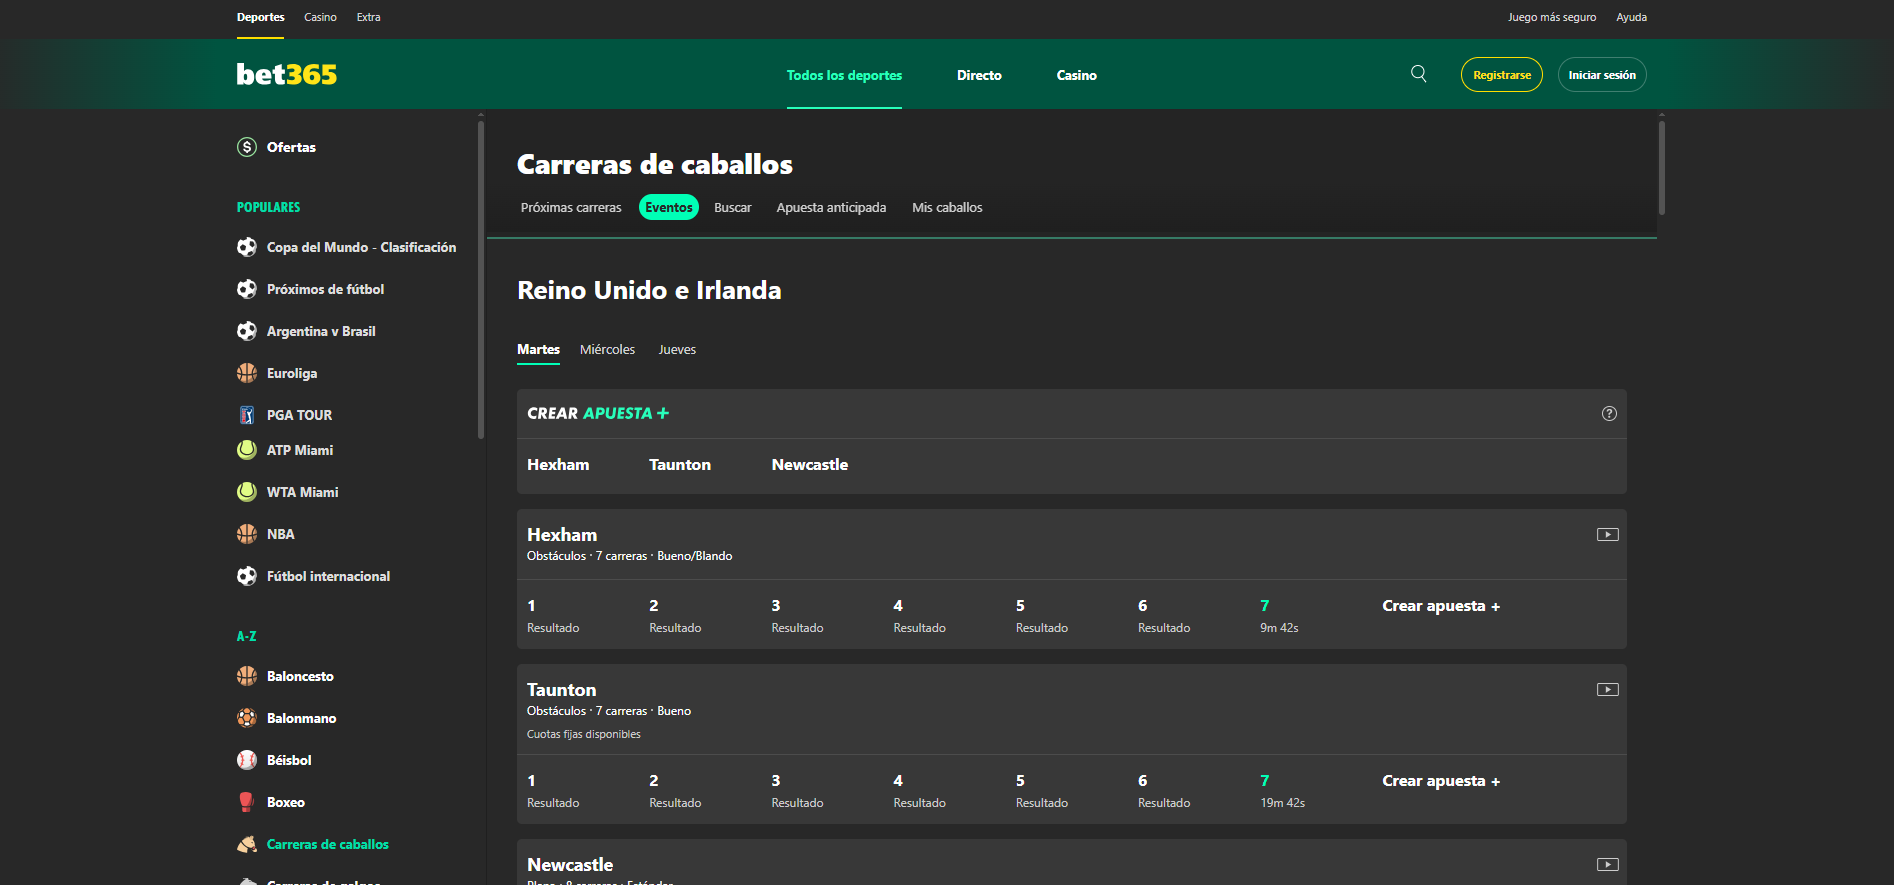Switch to the Deportes top tab
The image size is (1894, 885).
coord(260,17)
